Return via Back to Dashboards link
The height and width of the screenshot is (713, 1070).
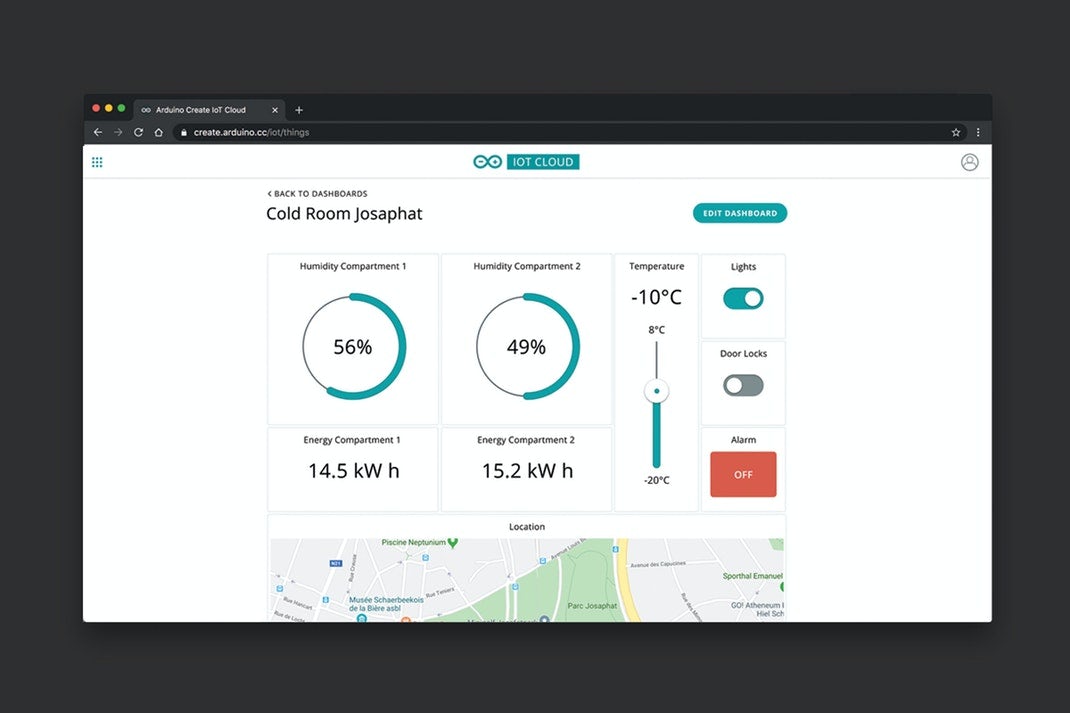tap(317, 194)
